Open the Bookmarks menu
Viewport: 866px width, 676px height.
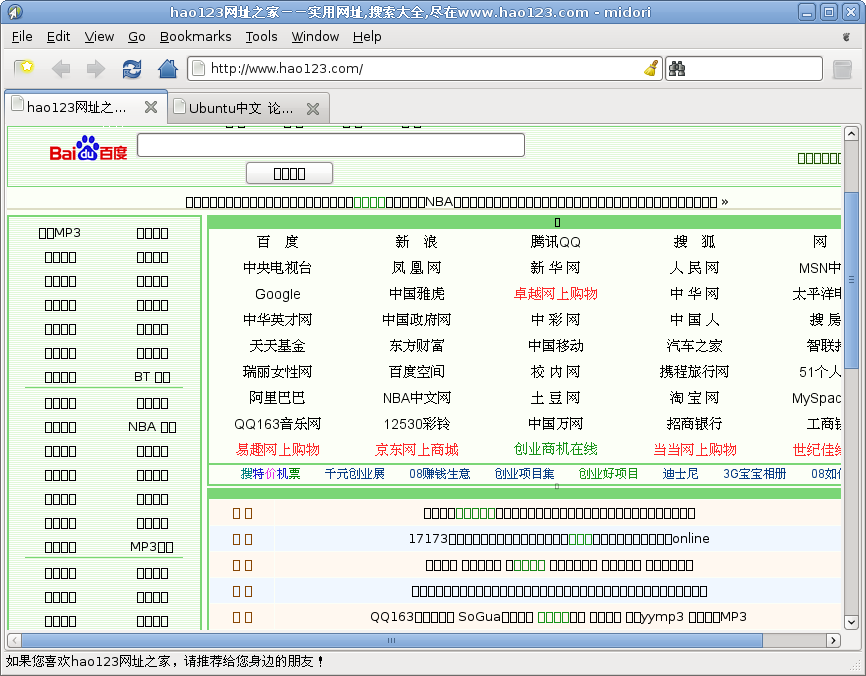(196, 36)
